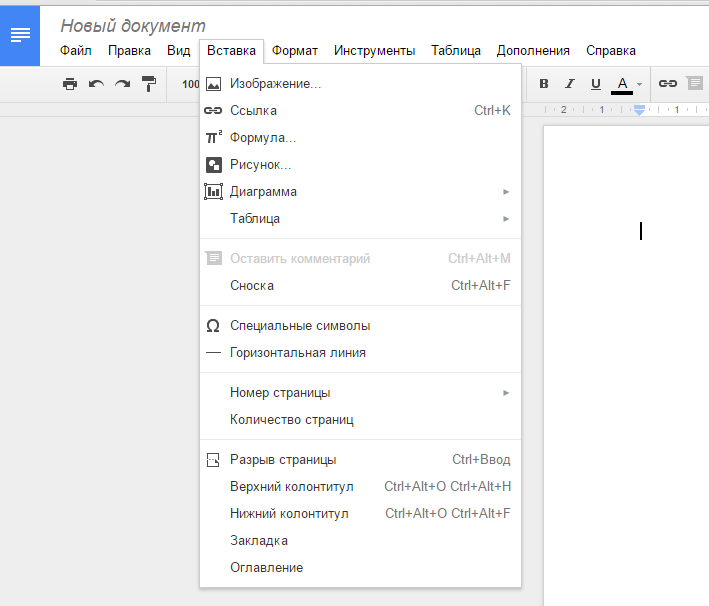This screenshot has height=606, width=709.
Task: Toggle Bold formatting button
Action: click(x=544, y=84)
